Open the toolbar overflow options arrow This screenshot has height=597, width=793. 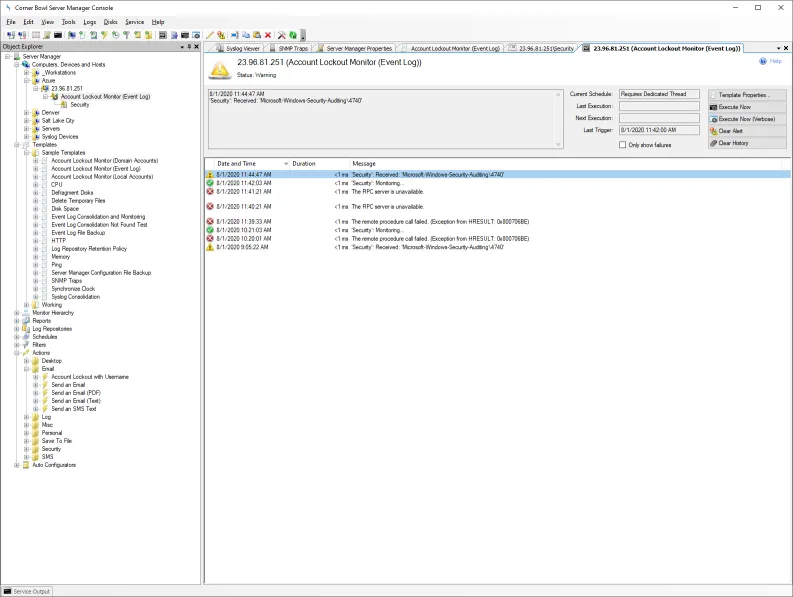tap(303, 35)
